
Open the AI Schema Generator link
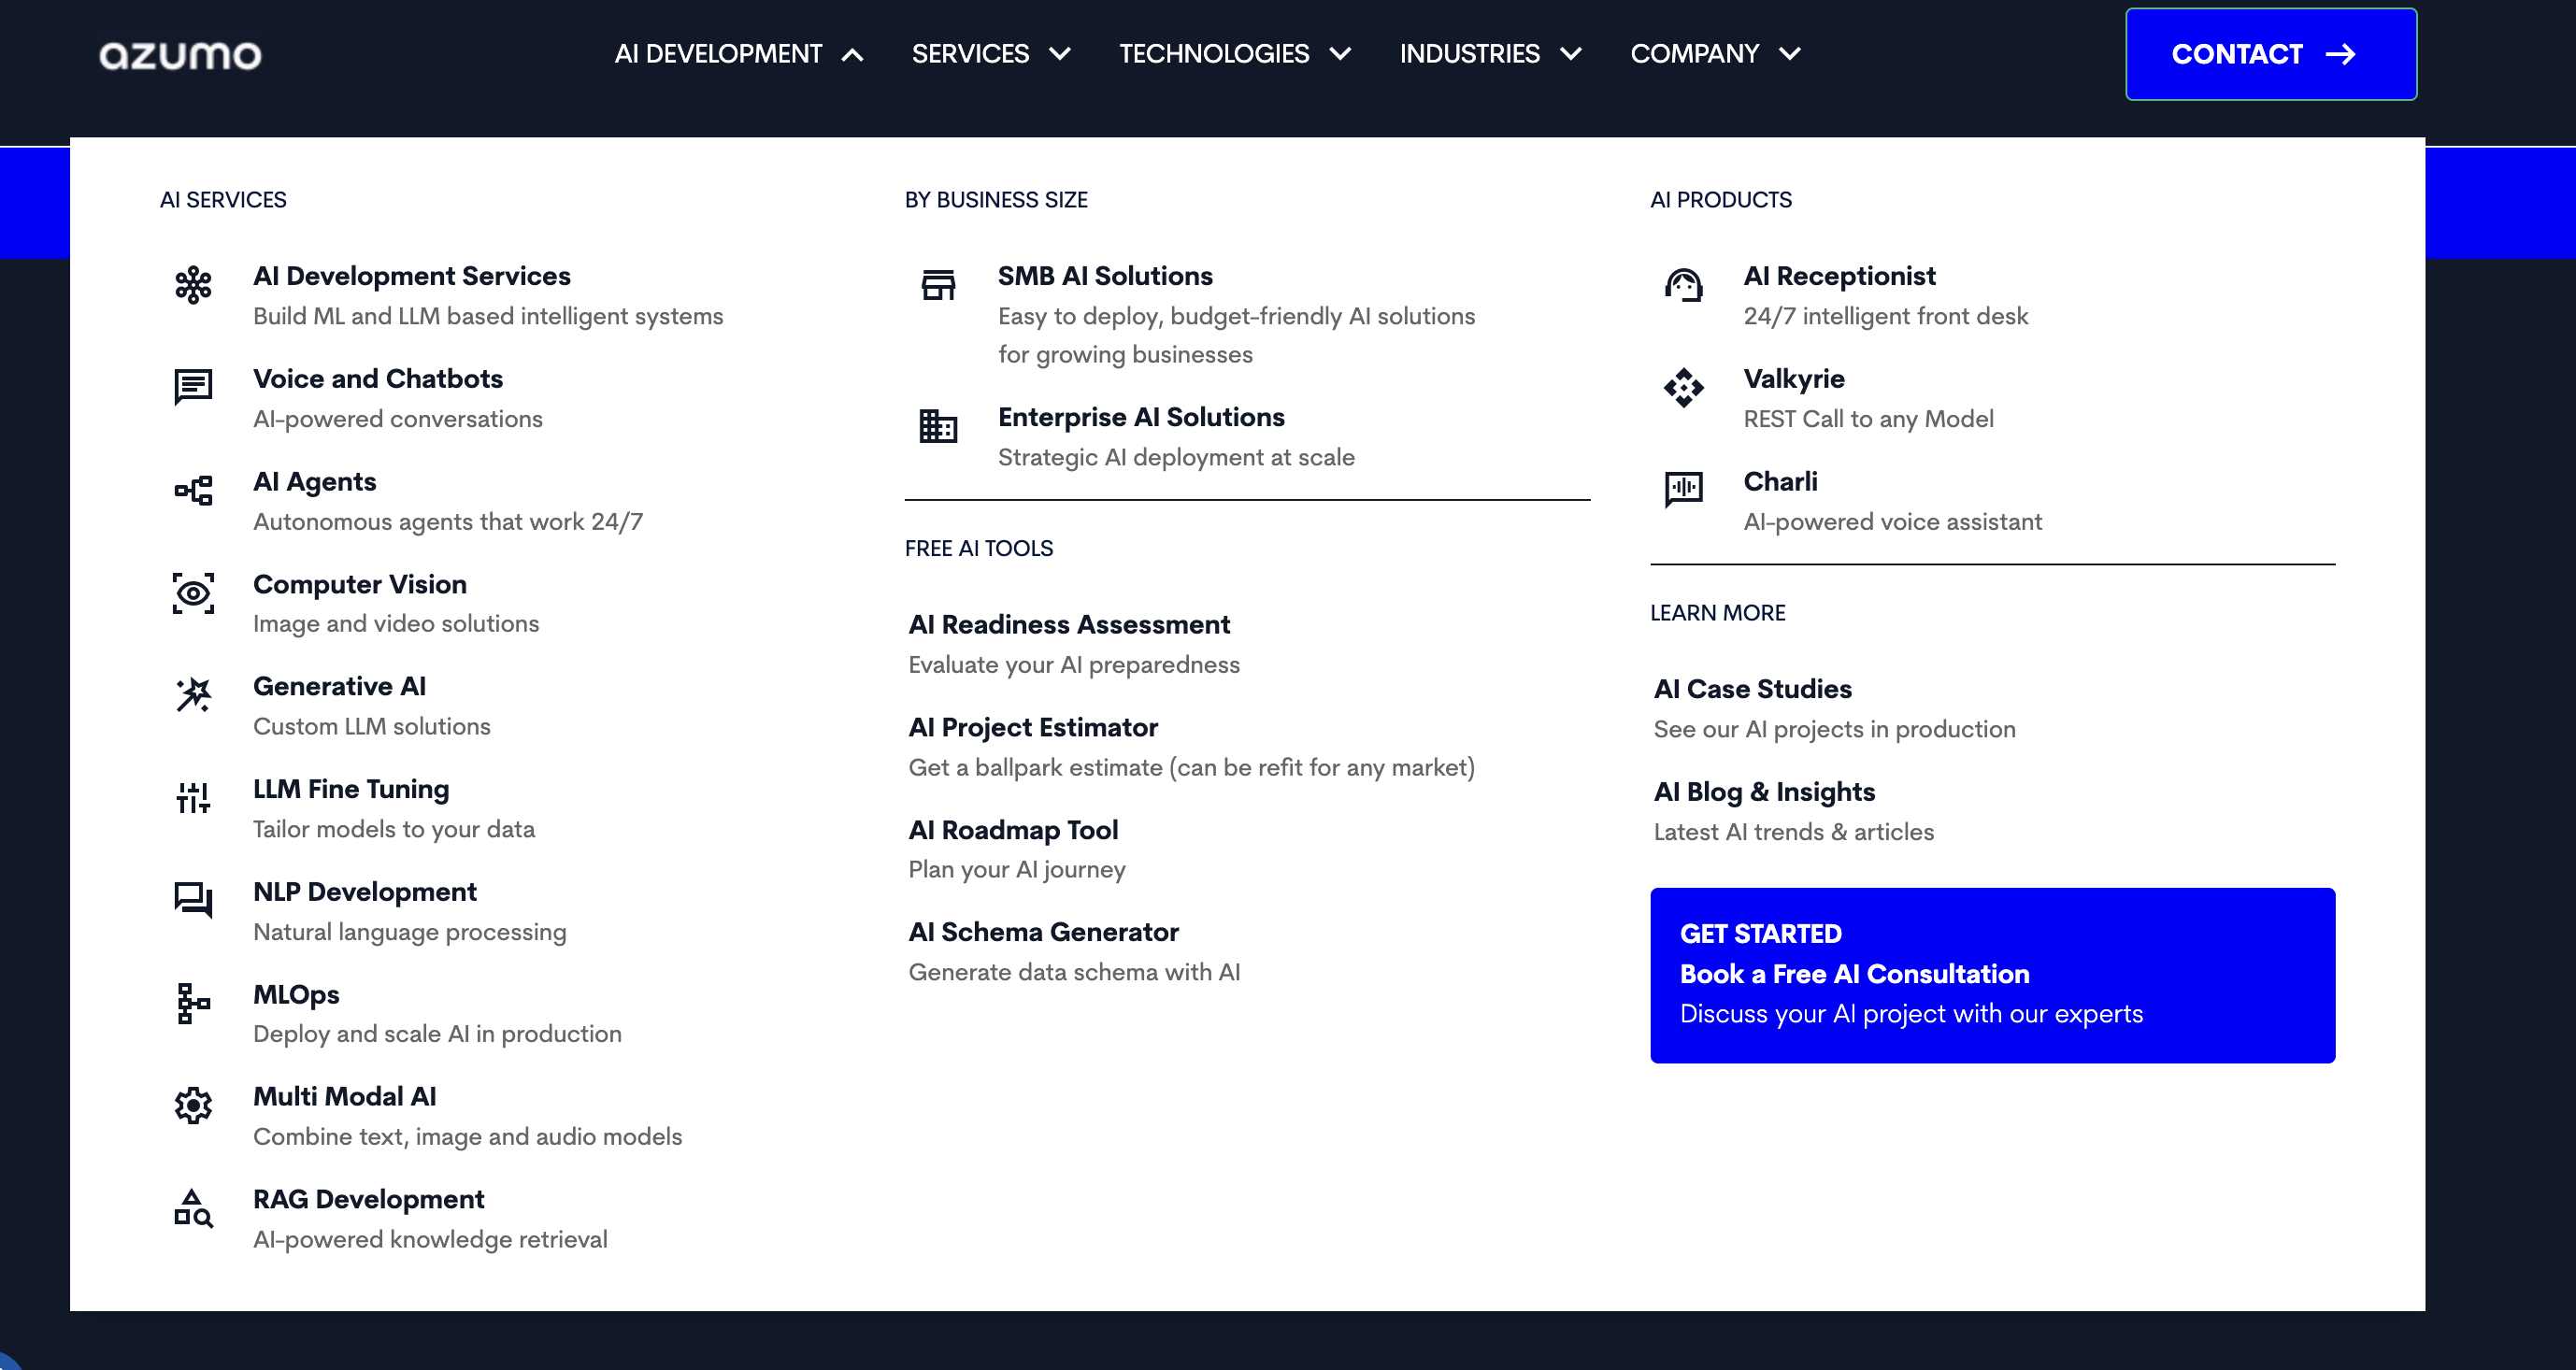(x=1043, y=932)
